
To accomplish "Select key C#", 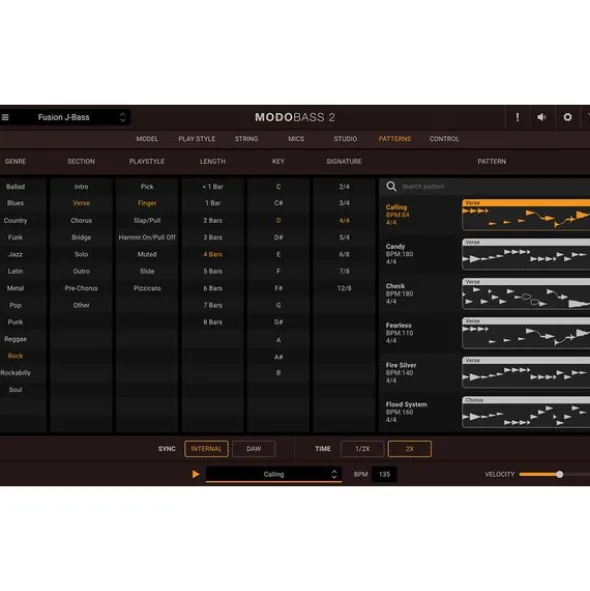I will pyautogui.click(x=279, y=203).
